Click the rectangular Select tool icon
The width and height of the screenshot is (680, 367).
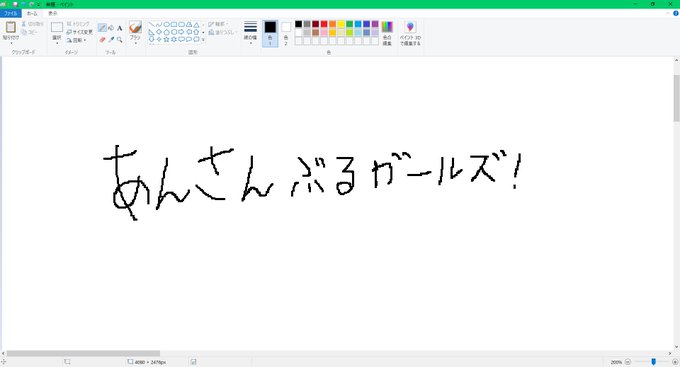click(57, 27)
